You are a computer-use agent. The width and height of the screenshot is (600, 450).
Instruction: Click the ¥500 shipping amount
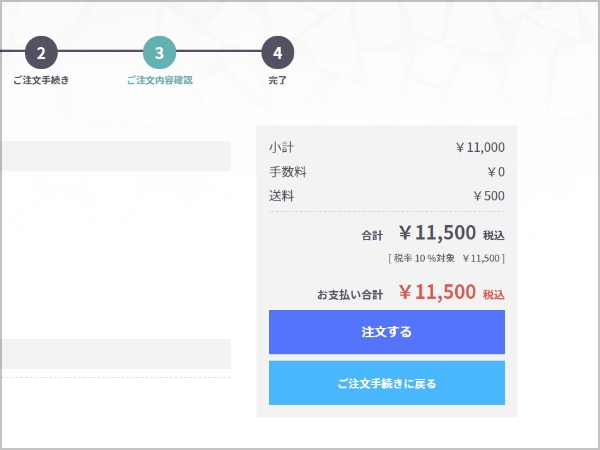coord(489,196)
